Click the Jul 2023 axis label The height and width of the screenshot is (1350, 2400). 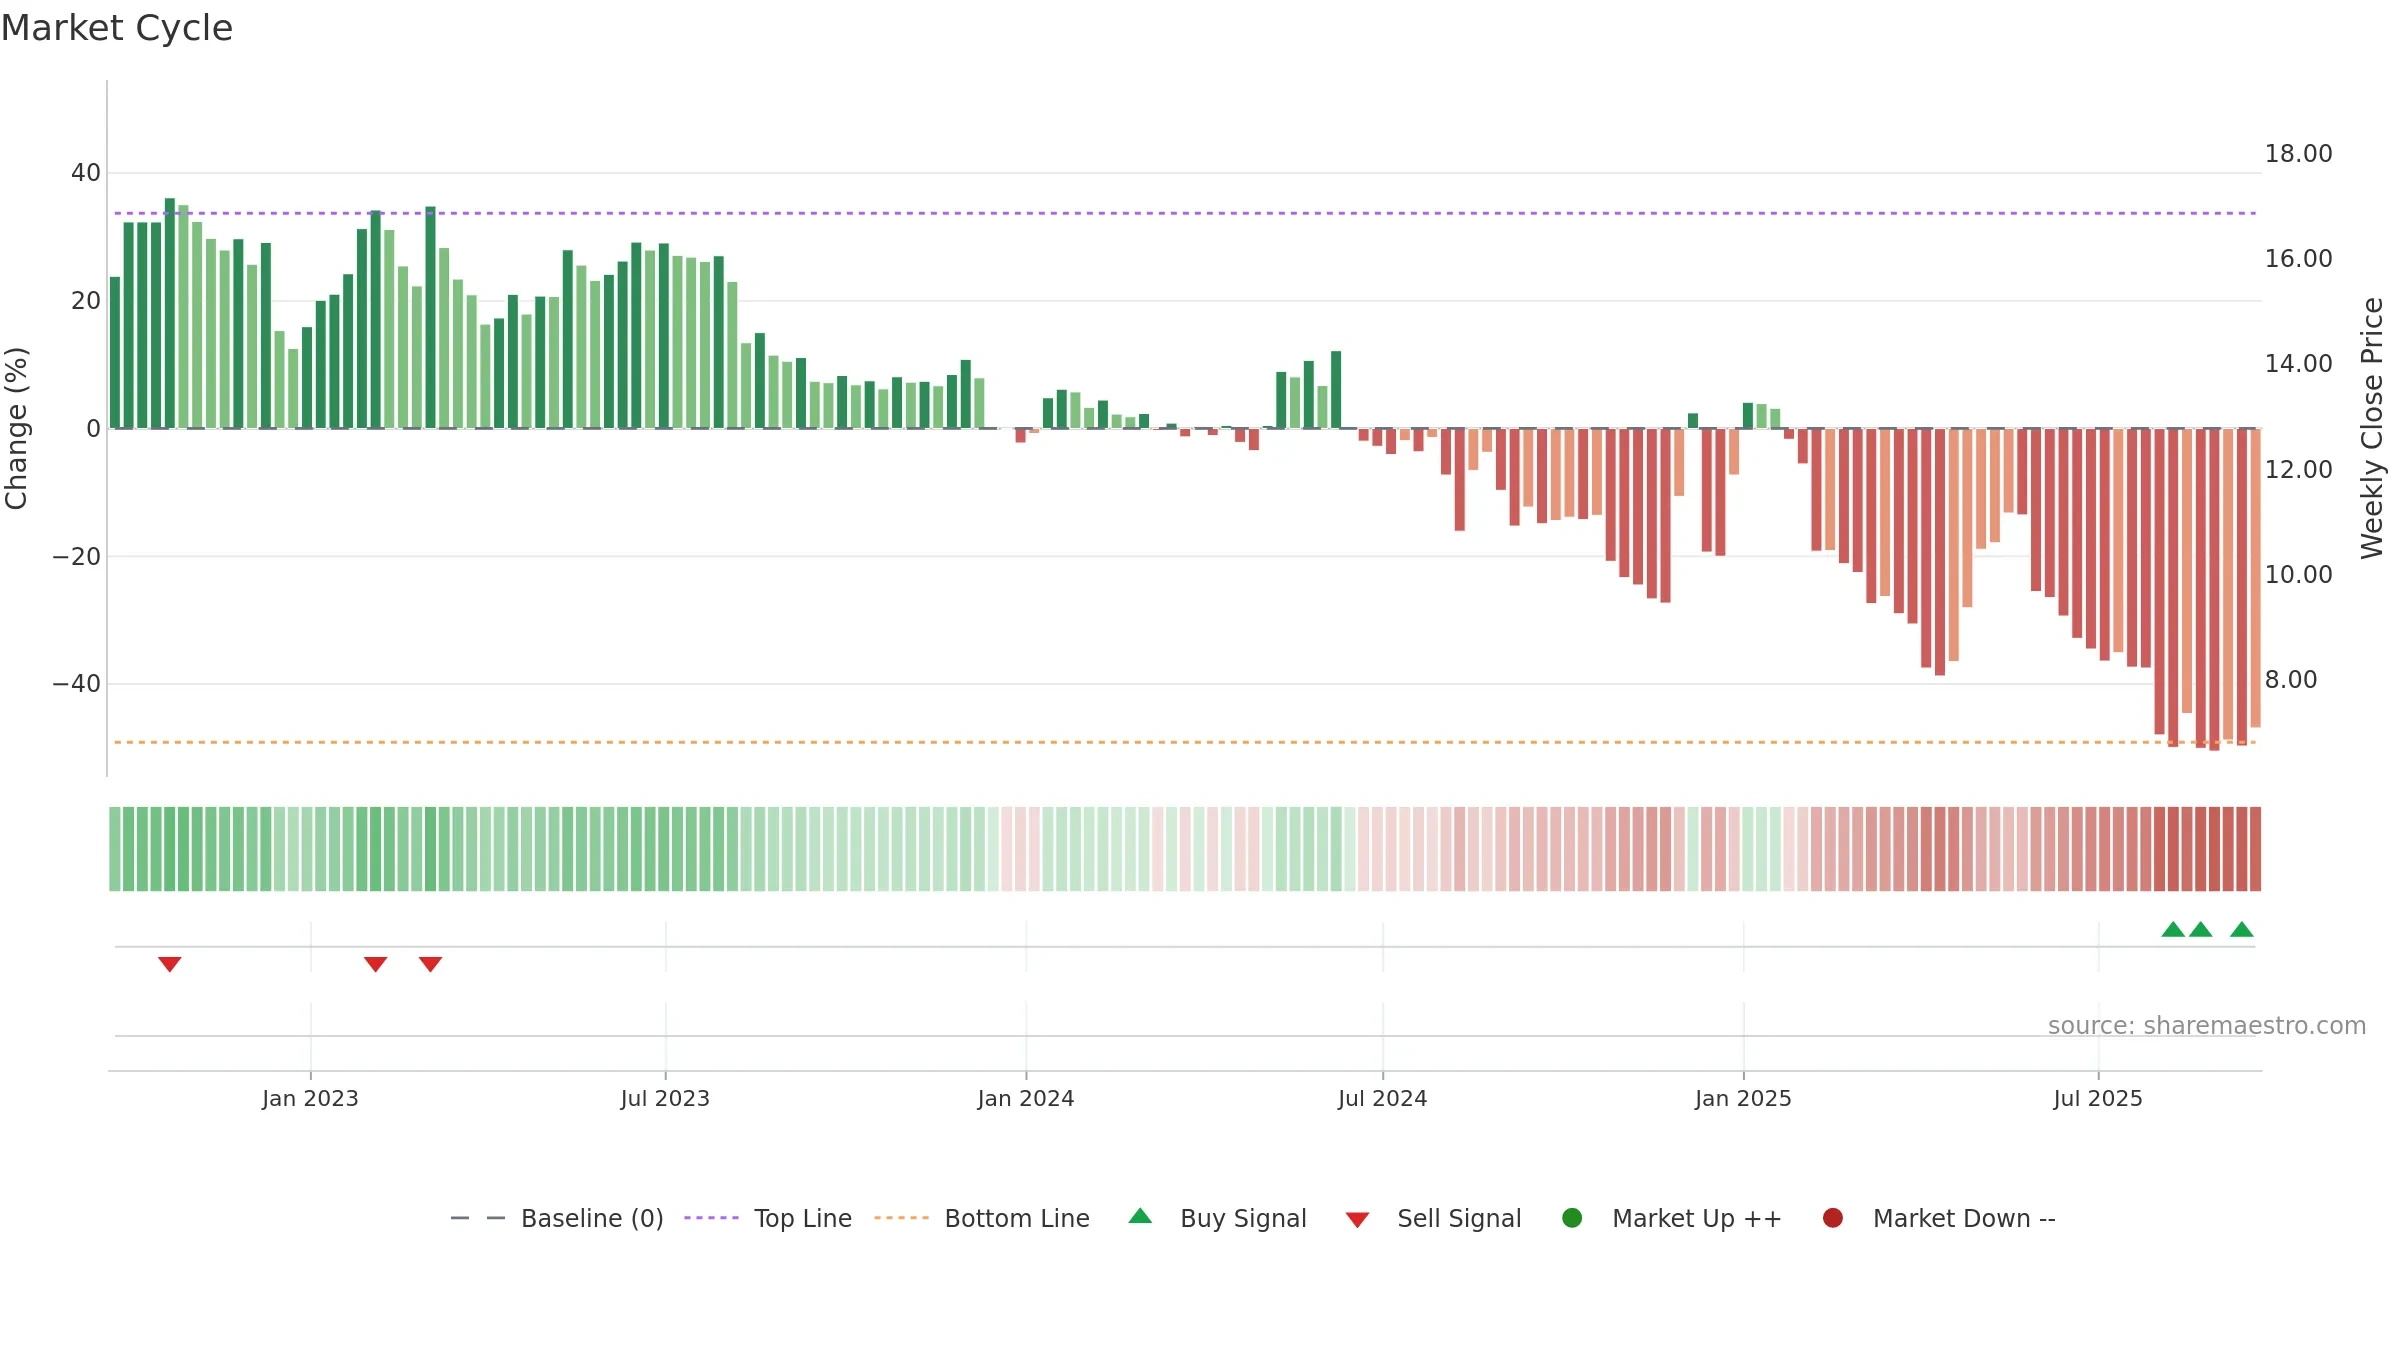[665, 1099]
